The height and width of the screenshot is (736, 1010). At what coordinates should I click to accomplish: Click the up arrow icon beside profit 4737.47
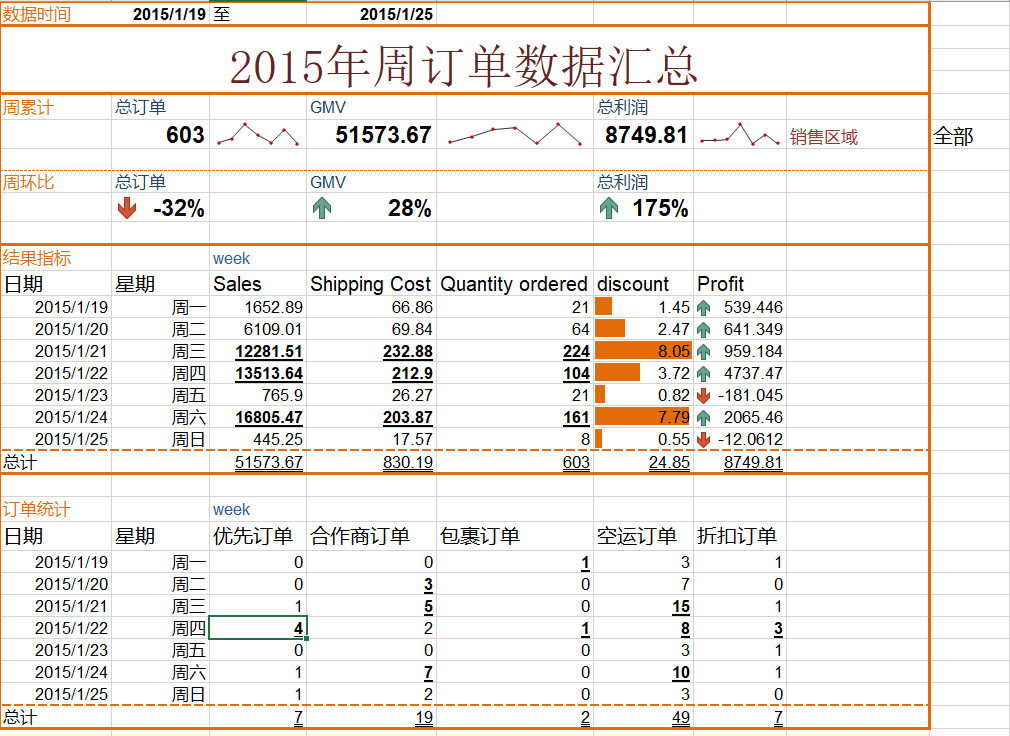click(x=703, y=373)
